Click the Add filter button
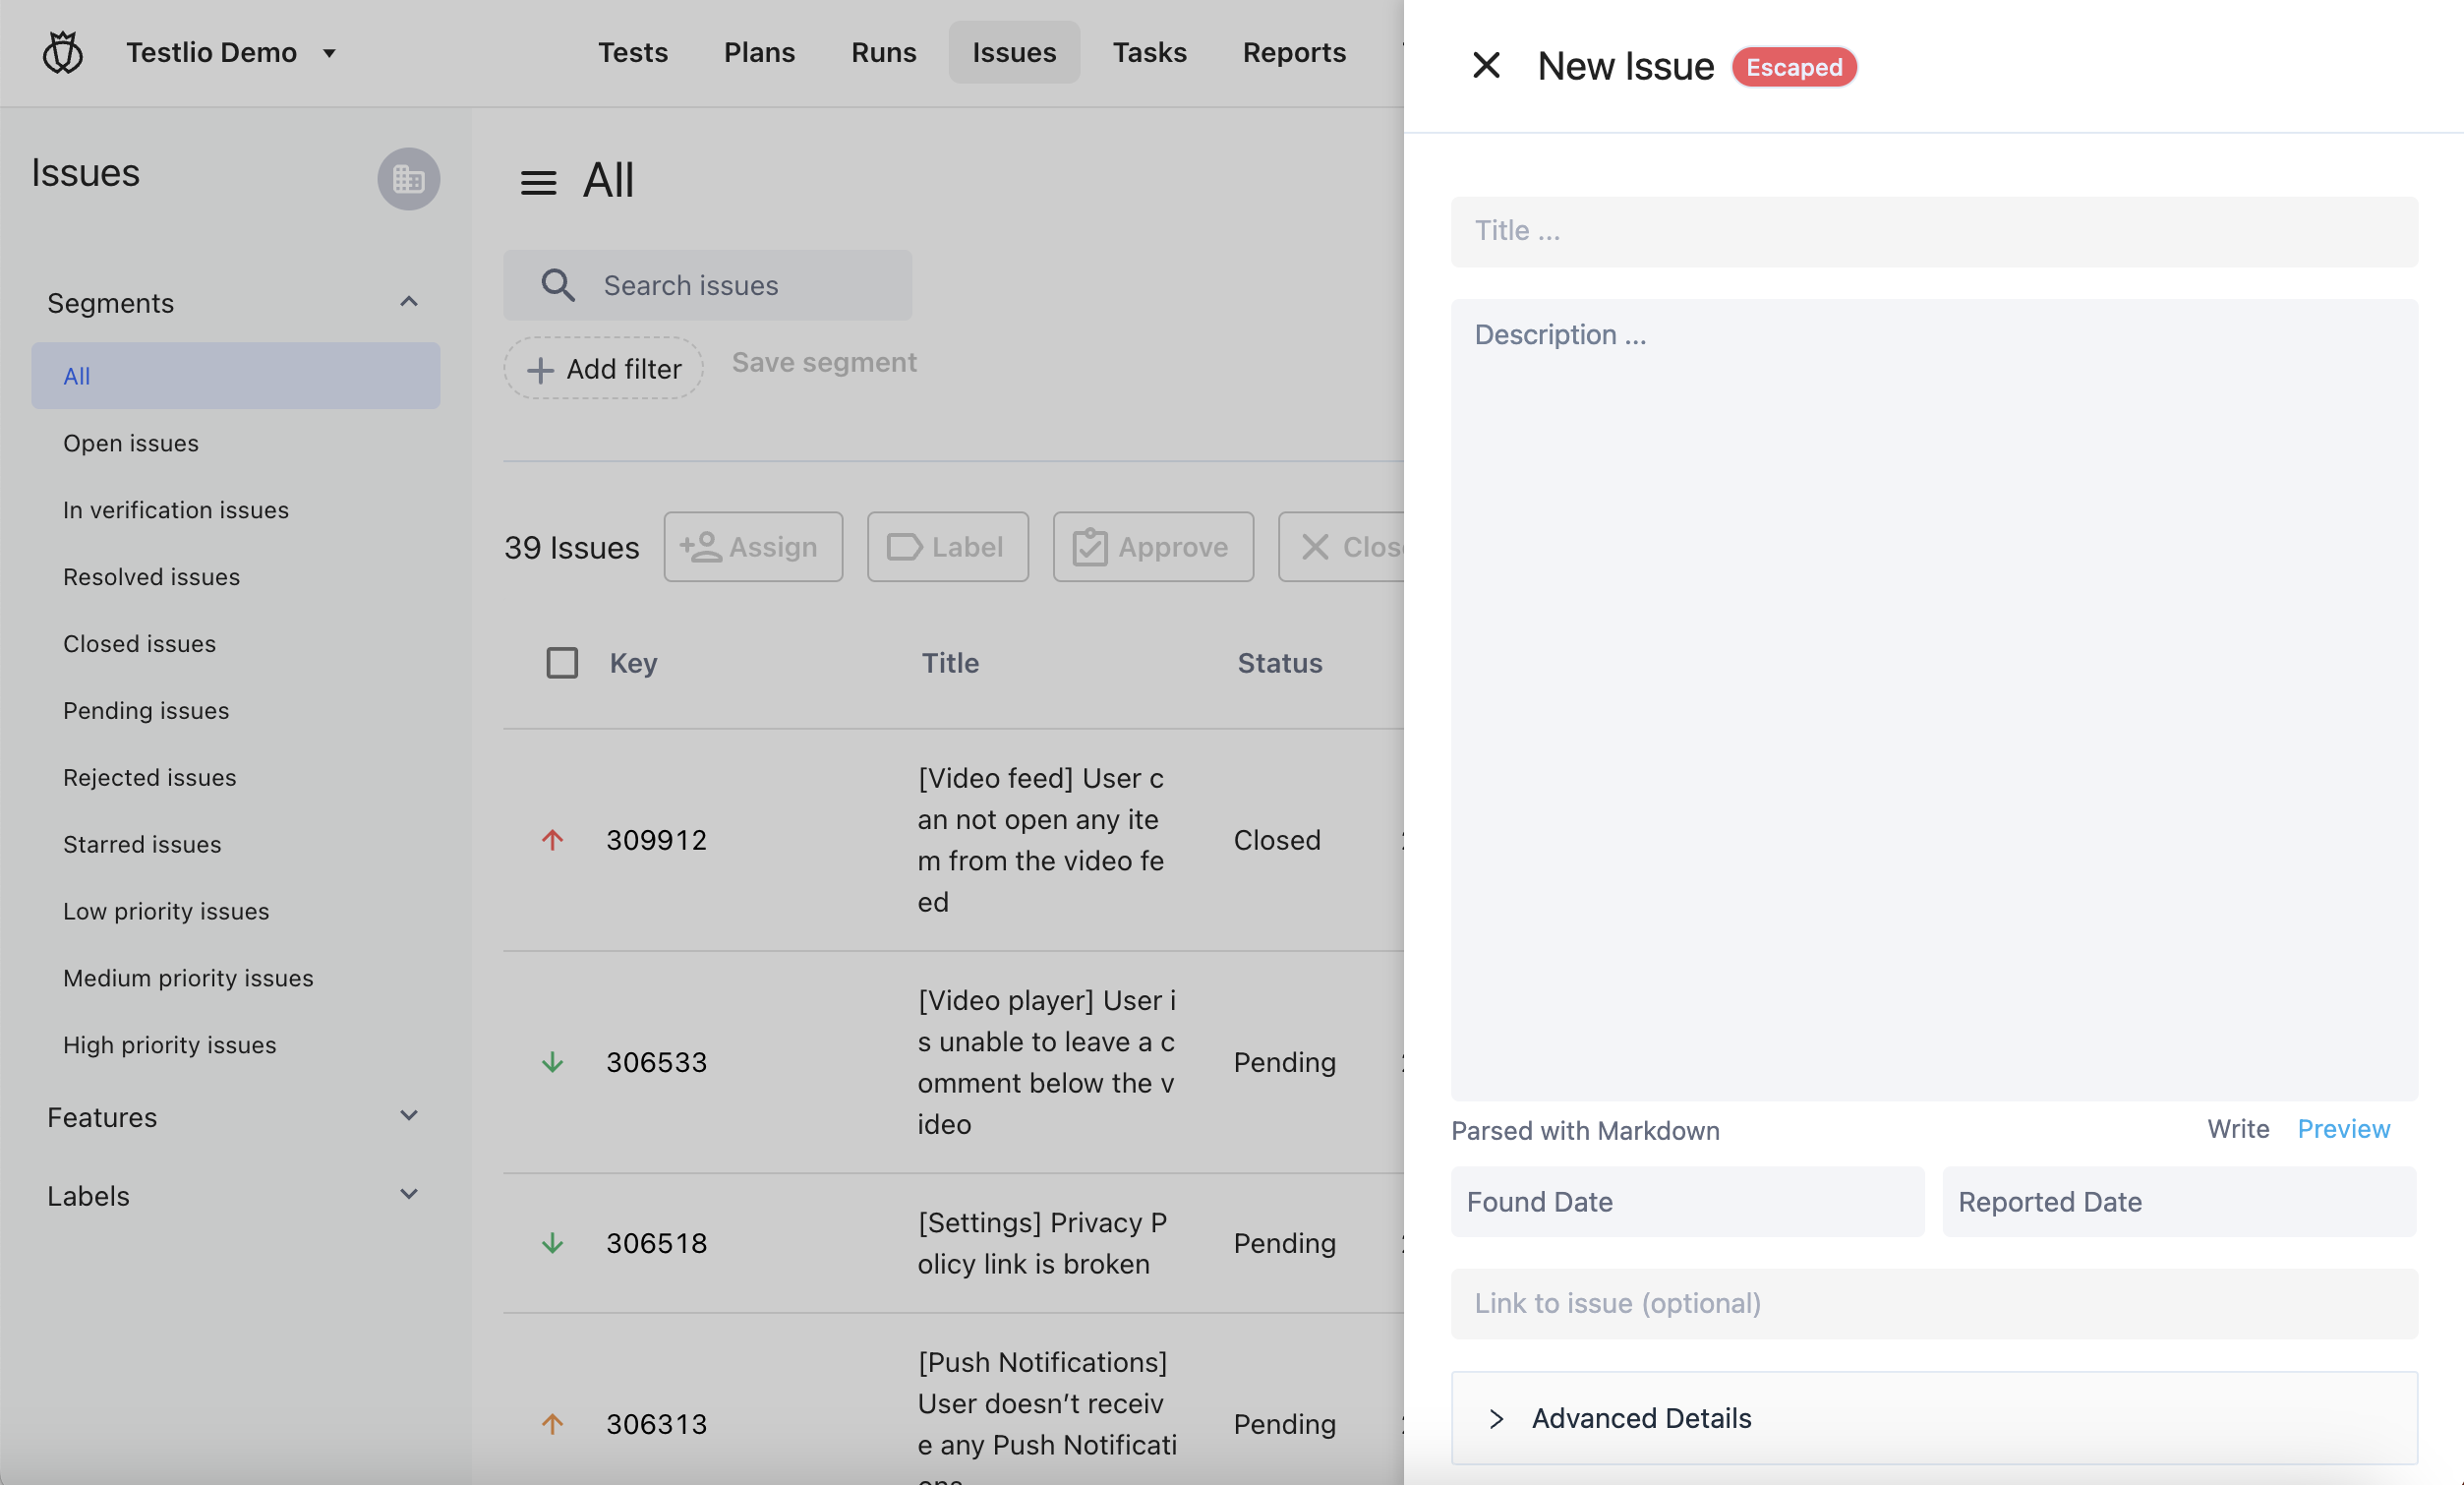Image resolution: width=2464 pixels, height=1485 pixels. pos(603,368)
